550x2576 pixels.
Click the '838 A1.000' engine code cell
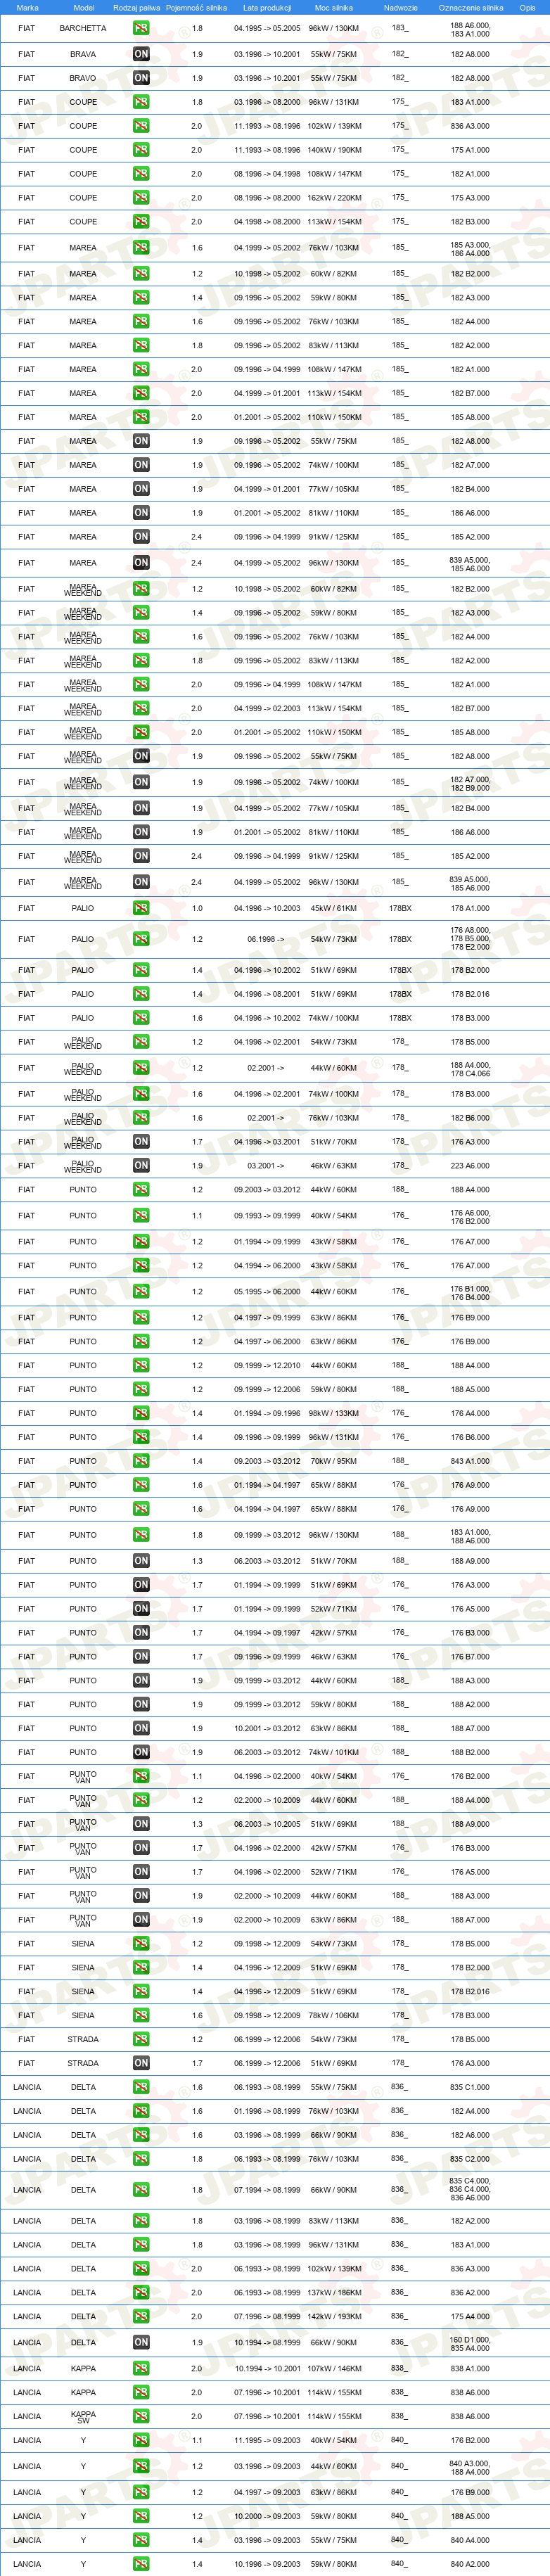pos(470,2368)
